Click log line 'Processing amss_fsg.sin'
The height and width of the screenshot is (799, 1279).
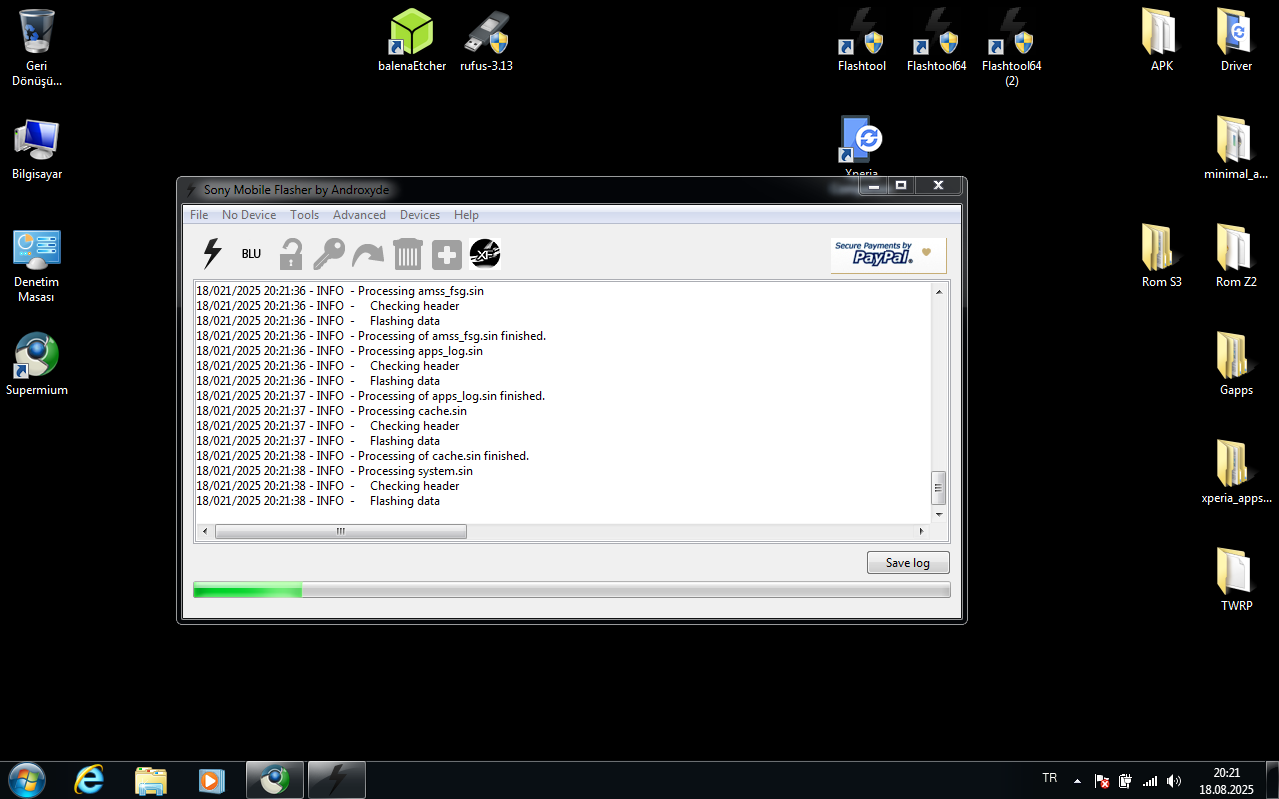[421, 291]
